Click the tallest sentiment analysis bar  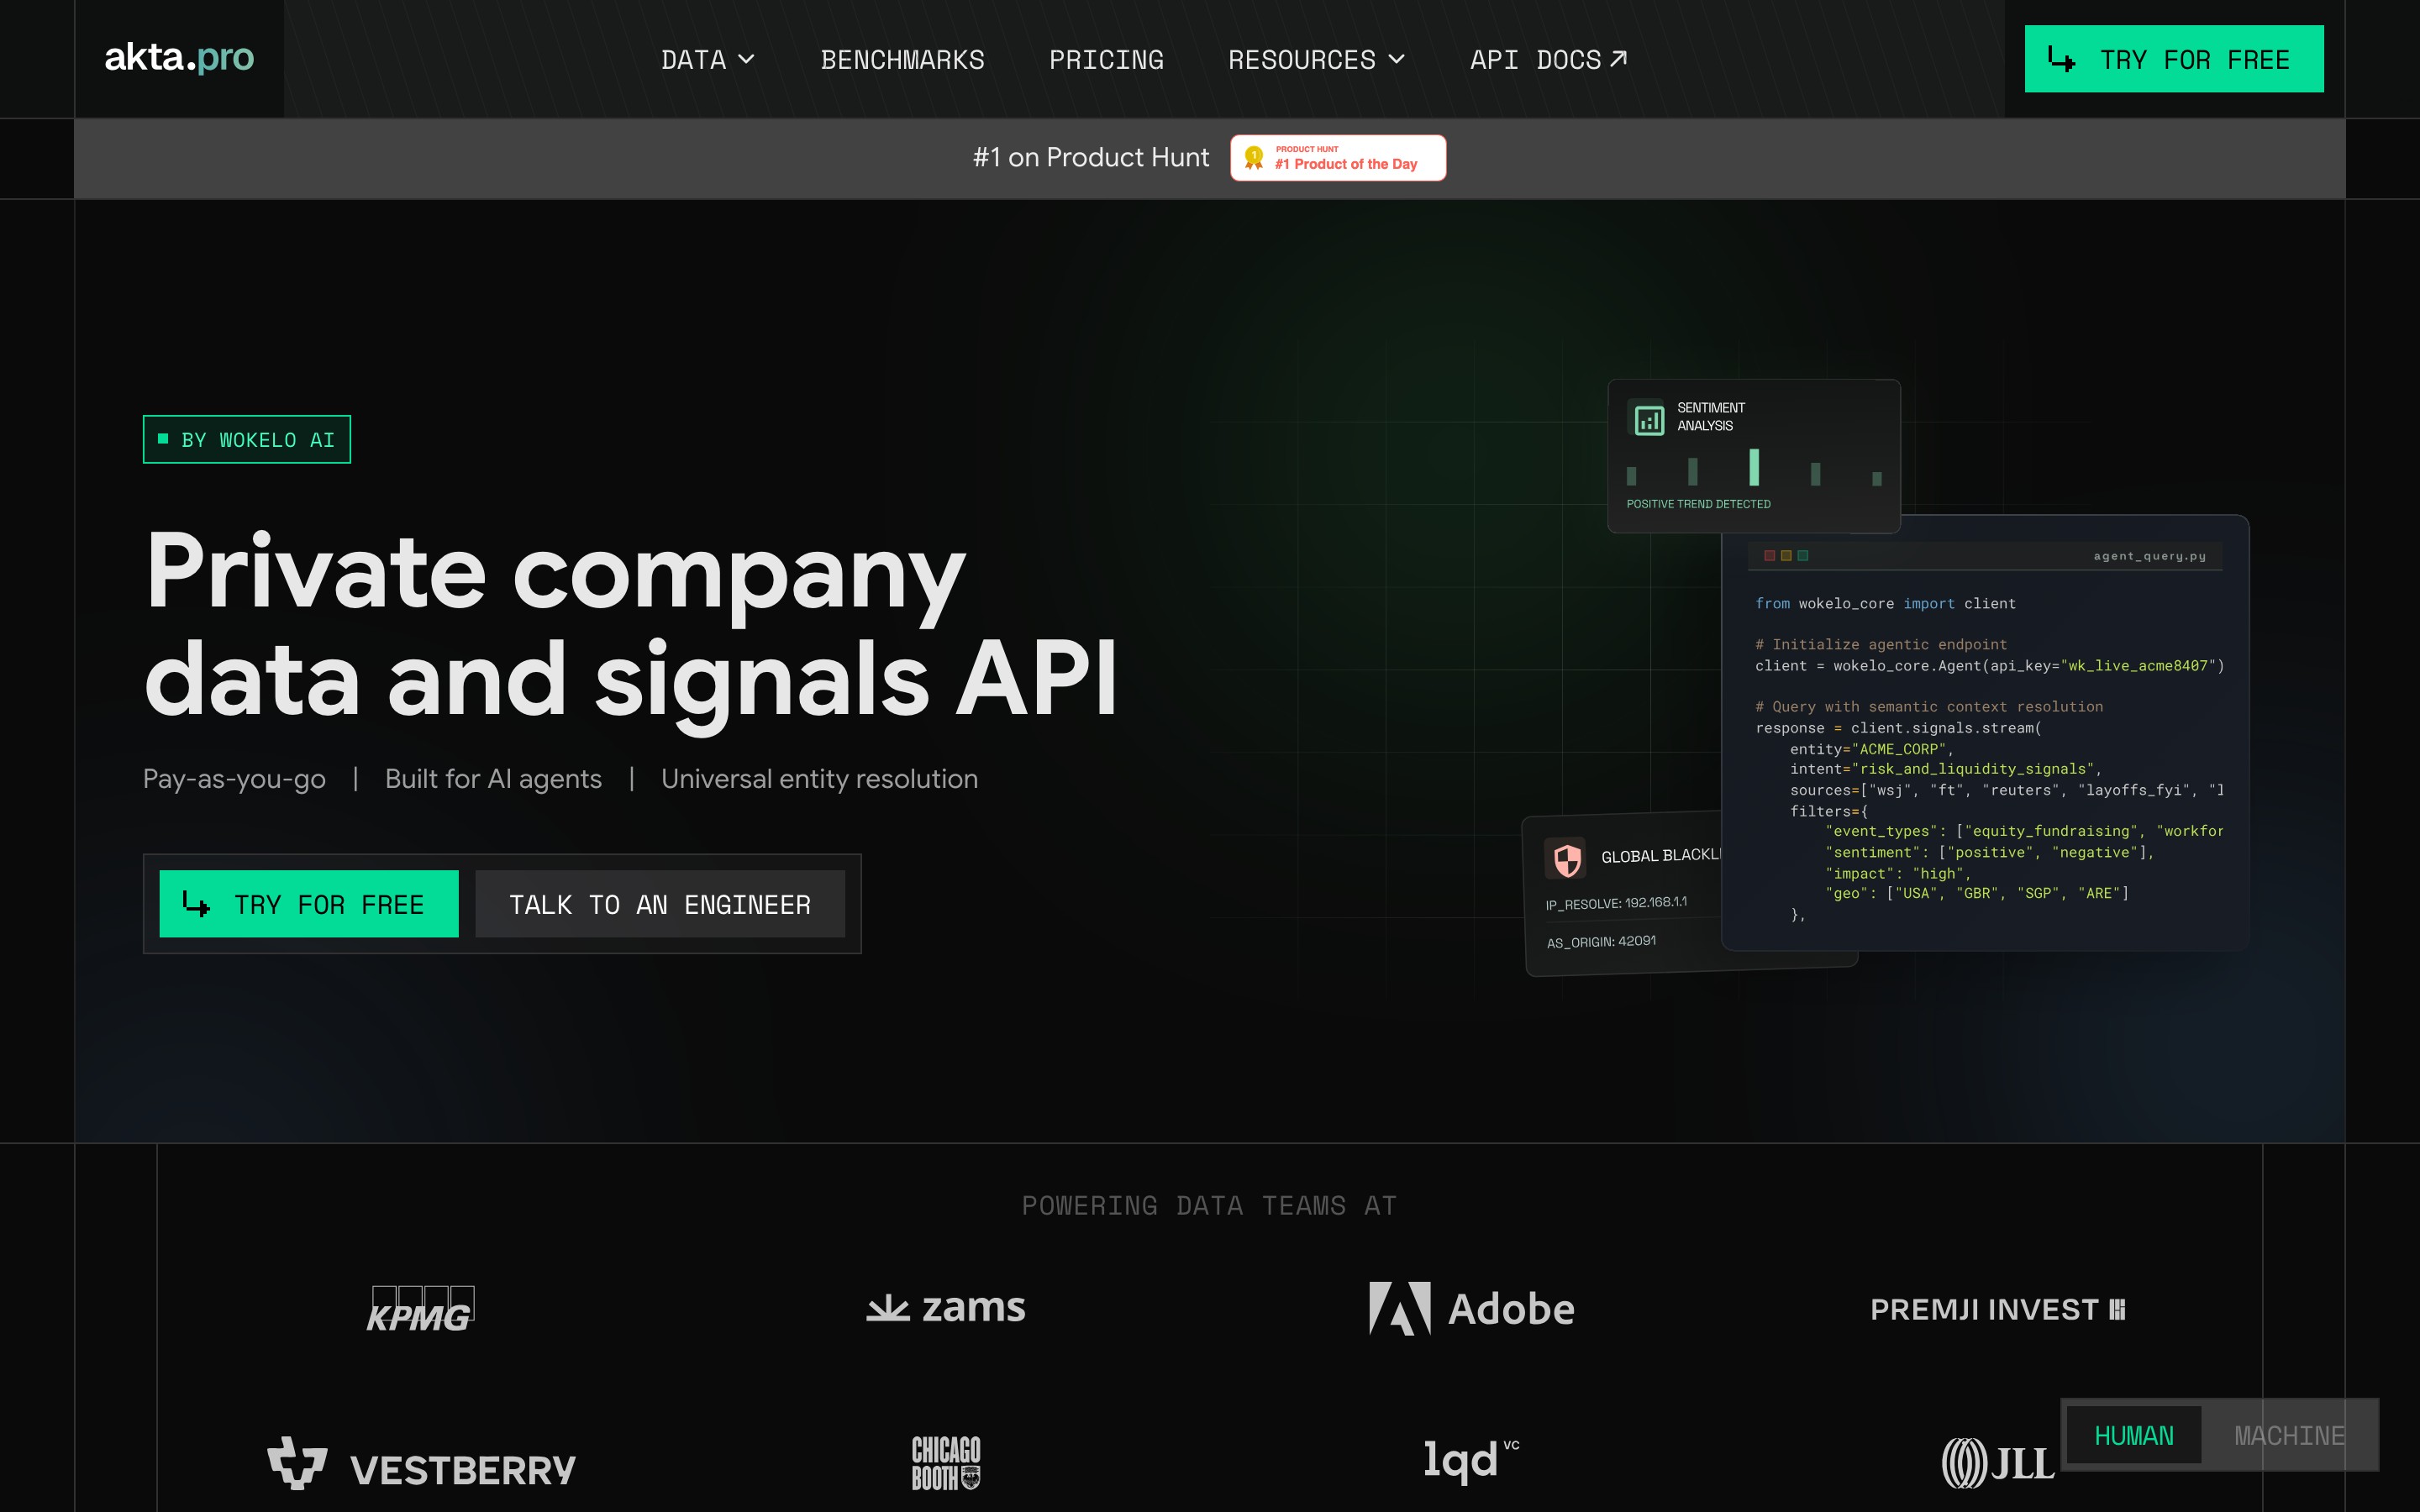pyautogui.click(x=1754, y=467)
